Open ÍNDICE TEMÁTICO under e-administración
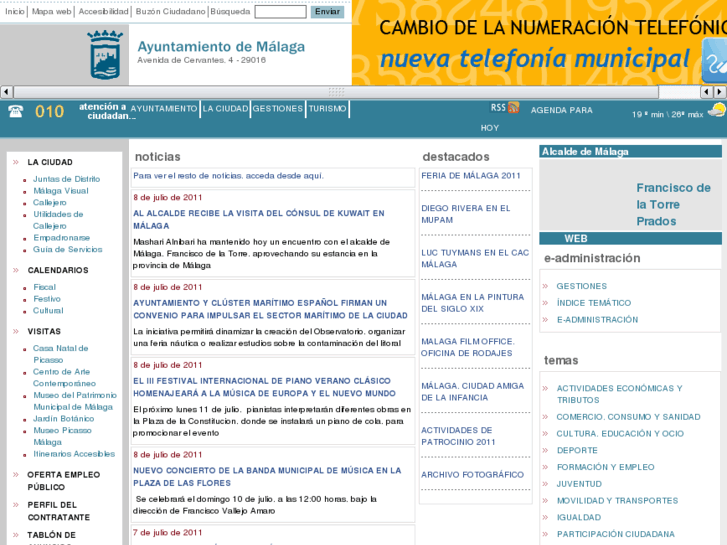The width and height of the screenshot is (727, 545). tap(594, 303)
